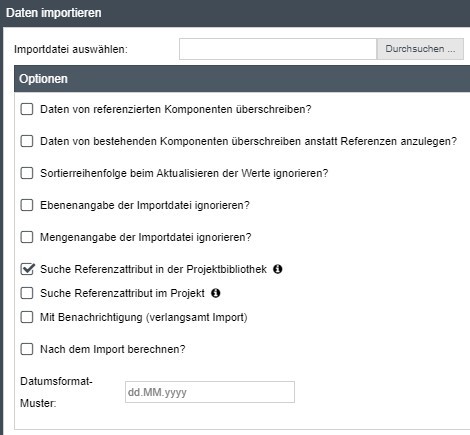Click label text Nach dem Import berechnen?
Image resolution: width=470 pixels, height=435 pixels.
point(113,349)
